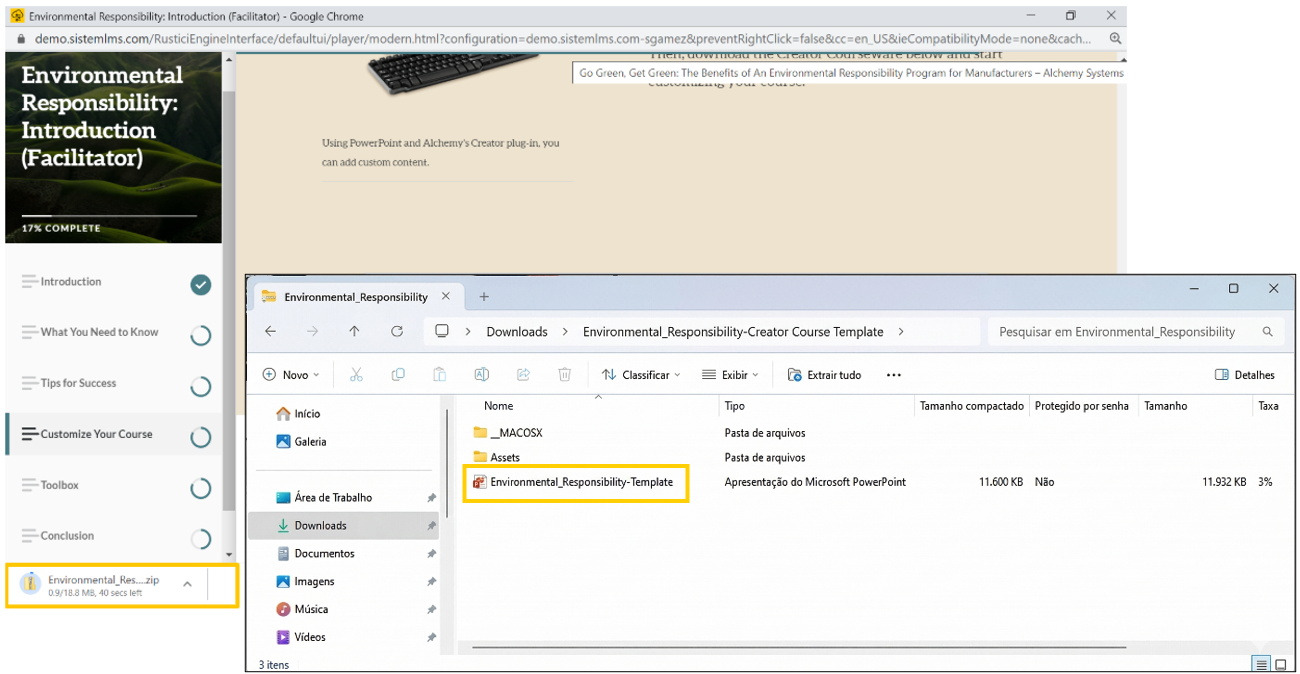The width and height of the screenshot is (1300, 674).
Task: Open the Novo dropdown menu
Action: (291, 375)
